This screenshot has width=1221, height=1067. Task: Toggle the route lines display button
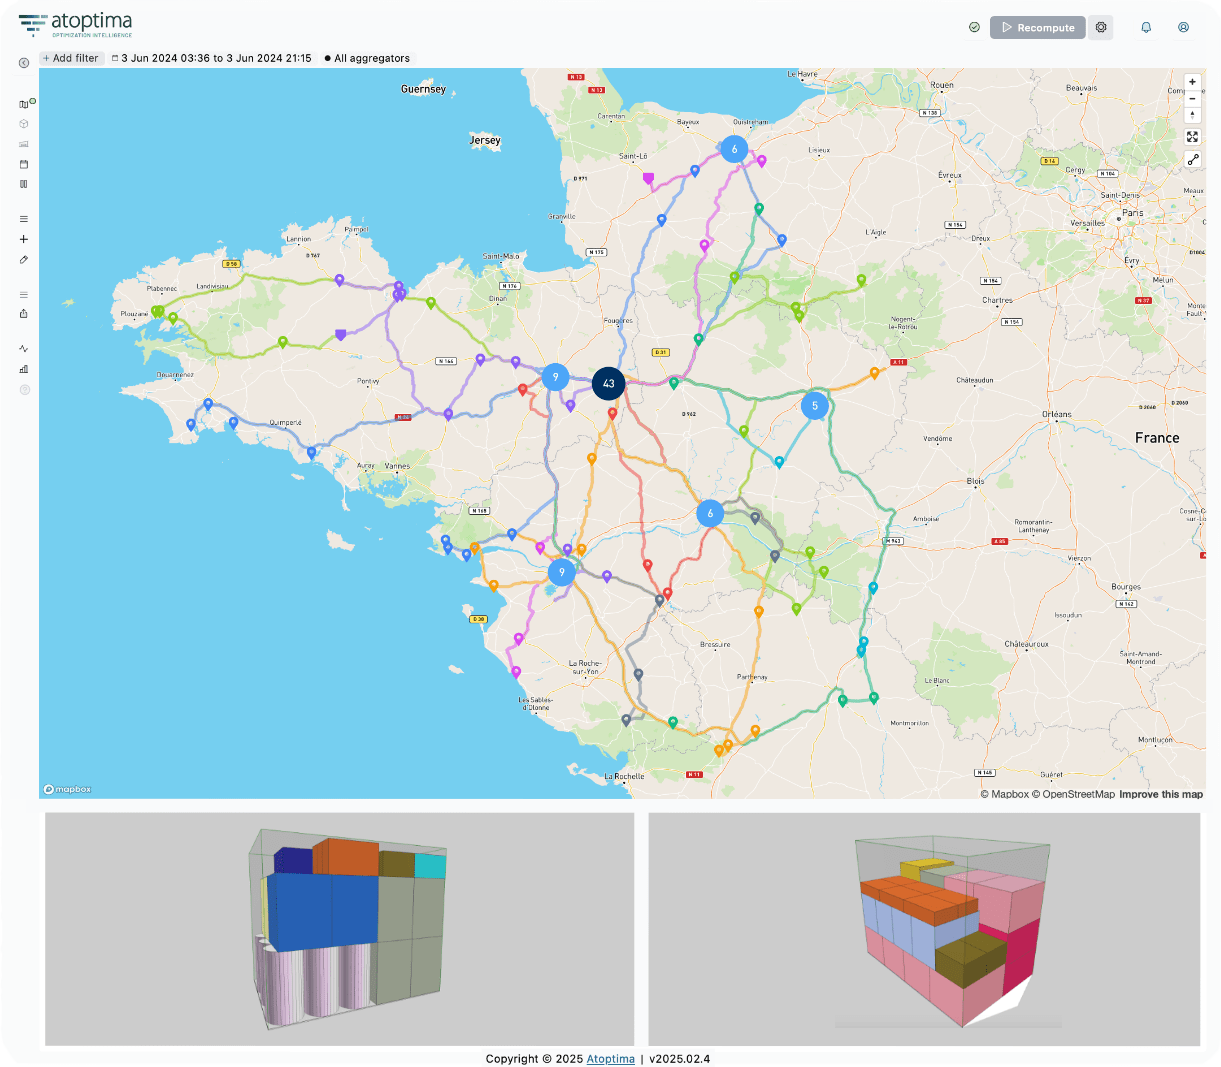click(1192, 160)
